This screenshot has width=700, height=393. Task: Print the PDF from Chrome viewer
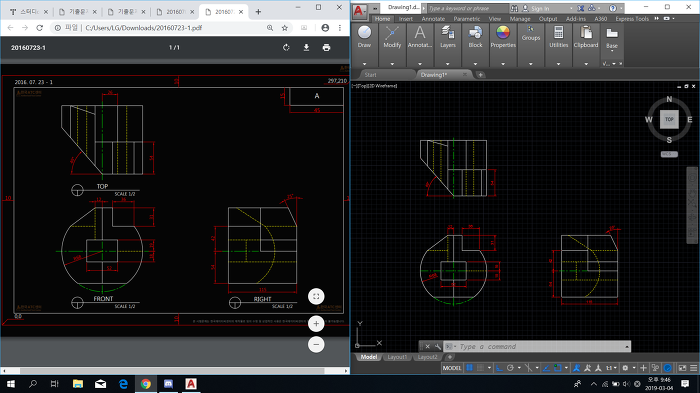pyautogui.click(x=326, y=47)
